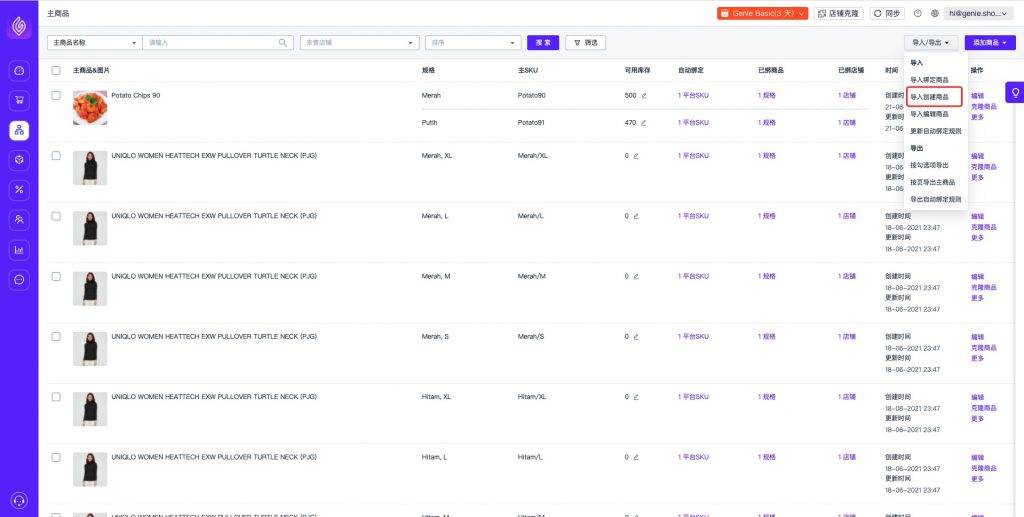Click 编辑 for the Merah, L row

977,217
